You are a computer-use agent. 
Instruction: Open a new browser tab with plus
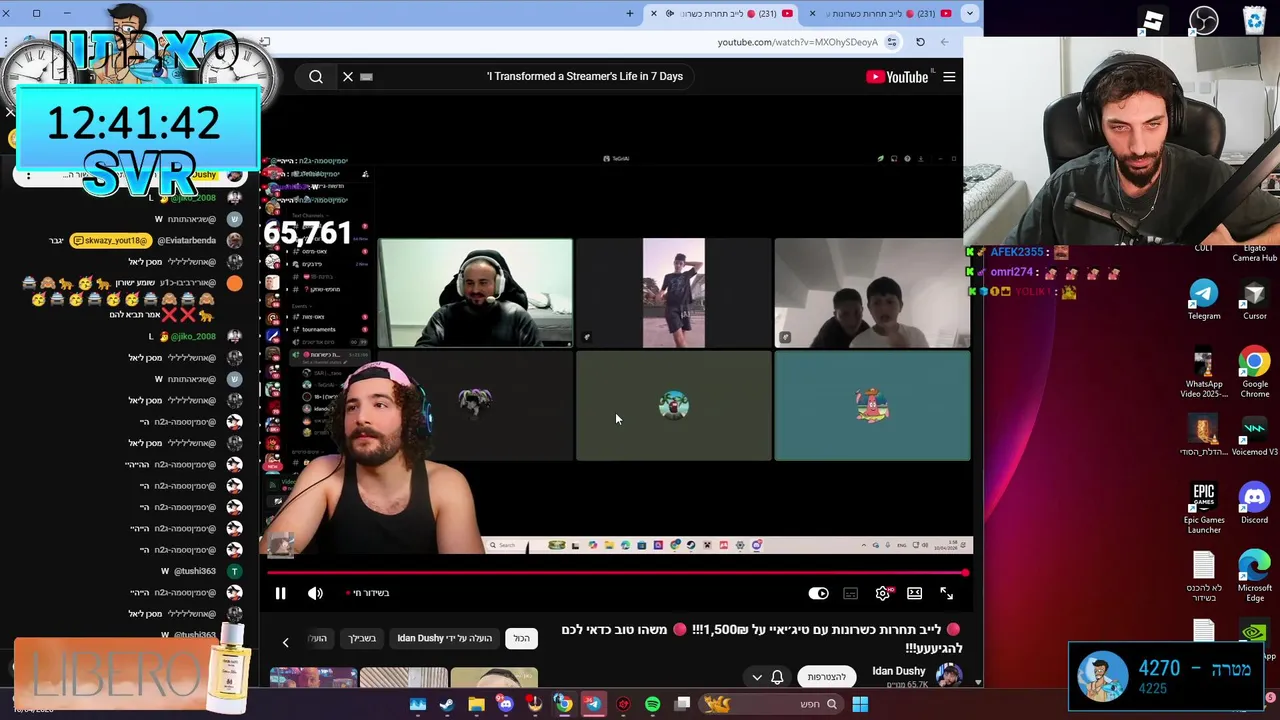point(630,13)
